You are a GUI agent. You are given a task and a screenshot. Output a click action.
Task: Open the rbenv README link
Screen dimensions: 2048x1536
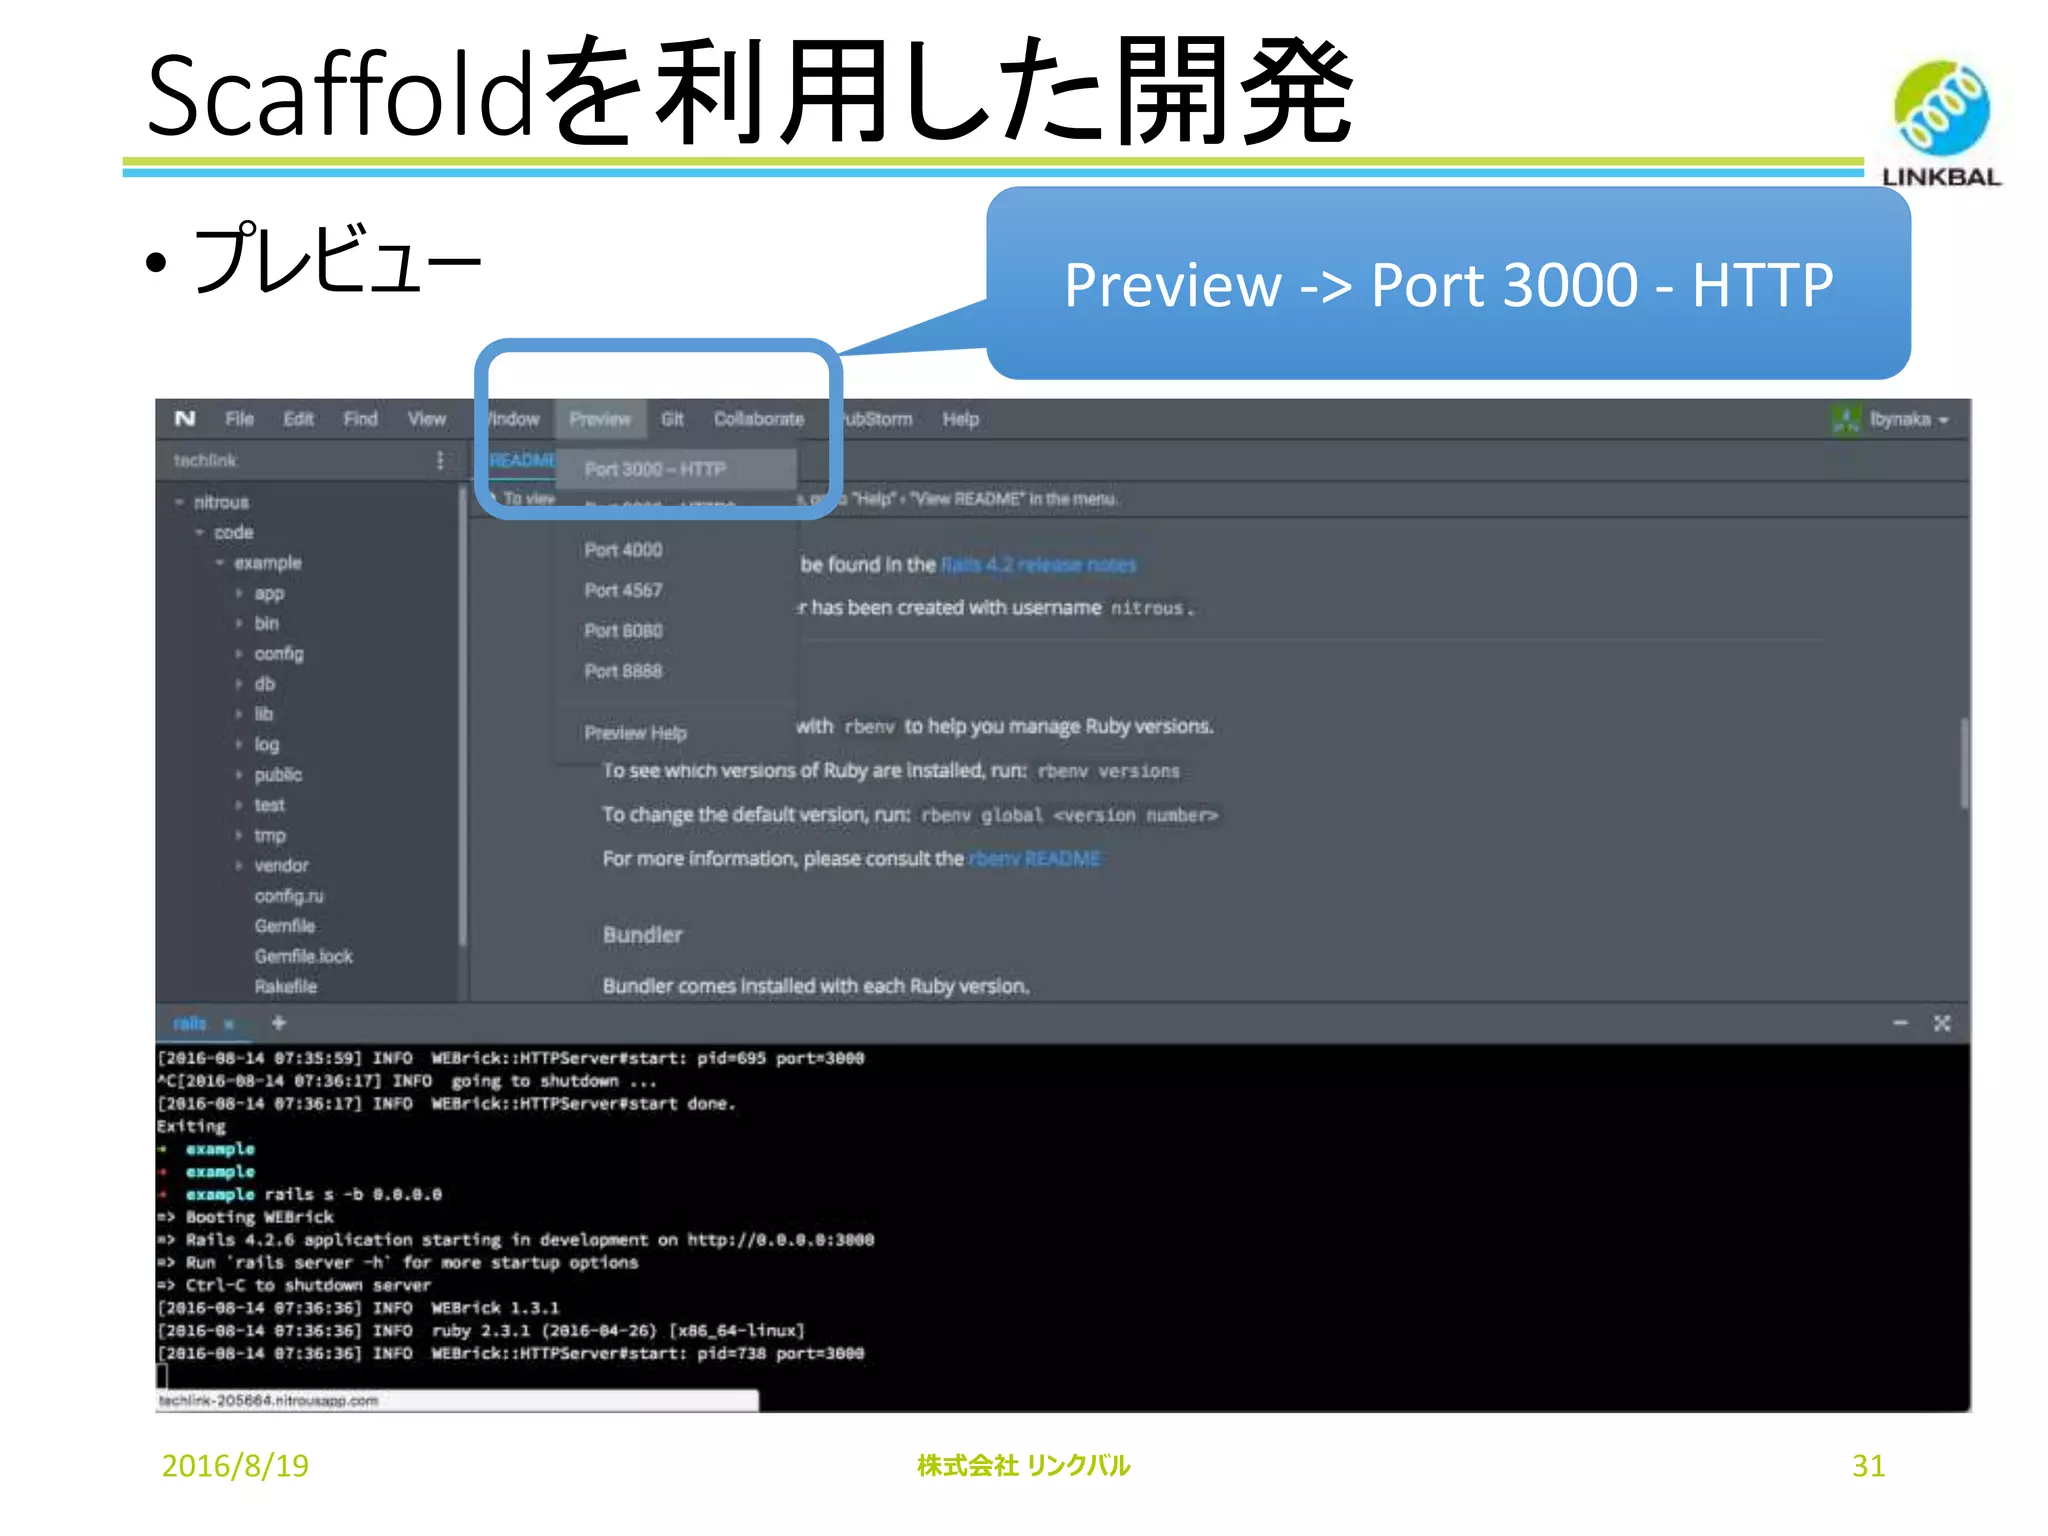1034,859
